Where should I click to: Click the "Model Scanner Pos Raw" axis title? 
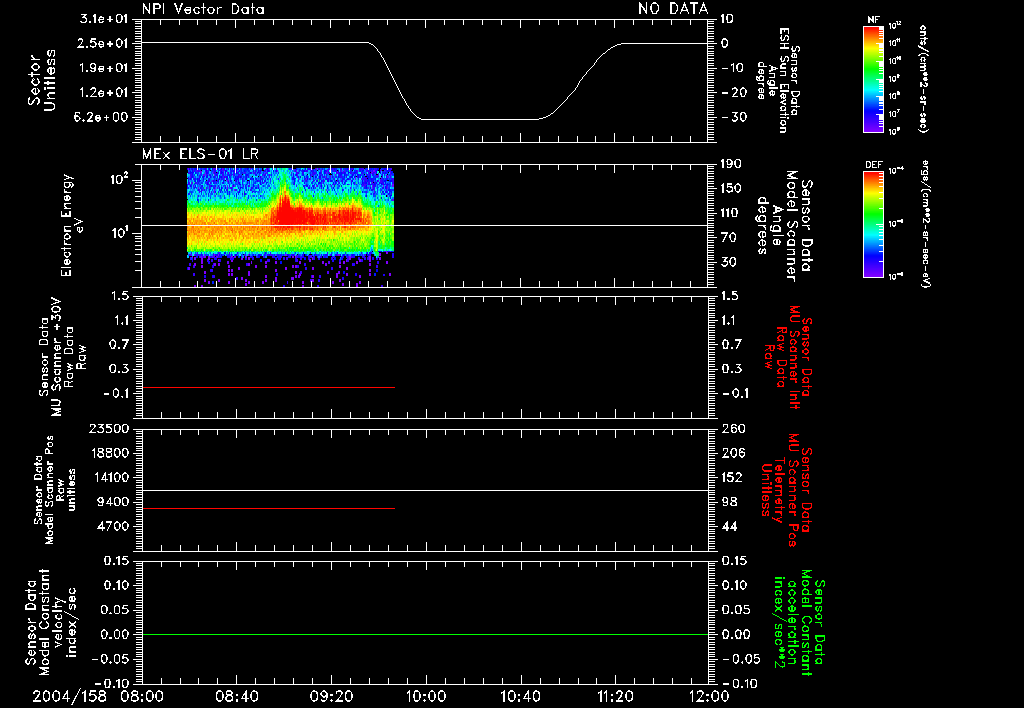click(55, 490)
